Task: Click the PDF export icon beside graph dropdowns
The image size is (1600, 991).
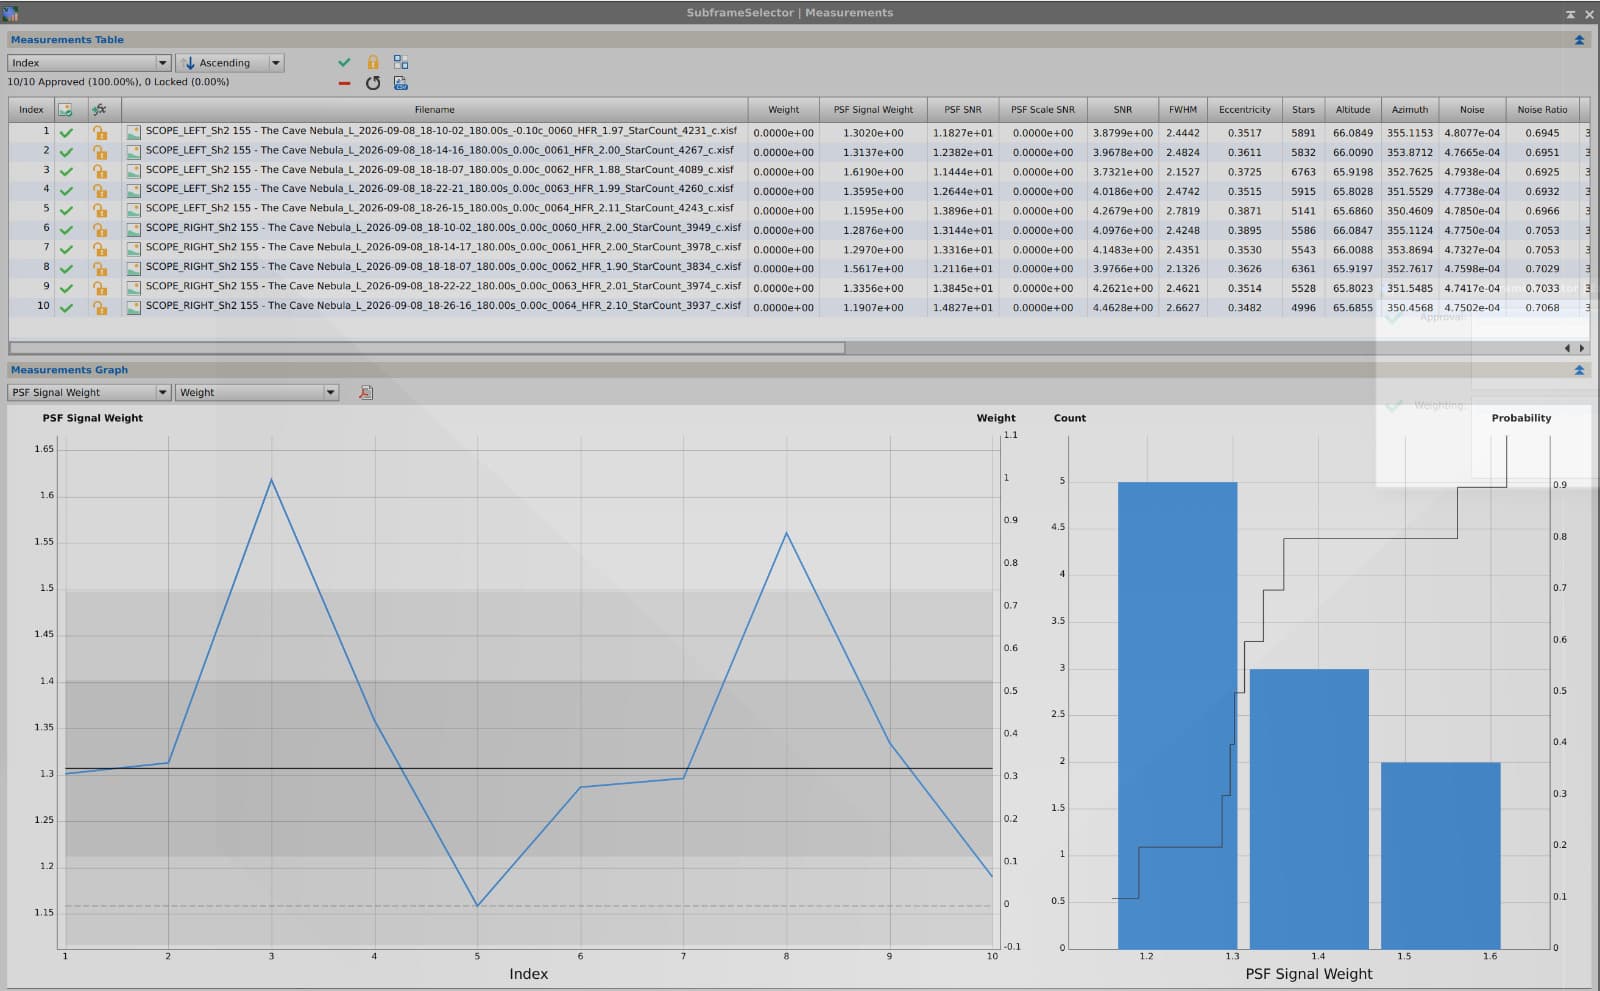Action: point(366,393)
